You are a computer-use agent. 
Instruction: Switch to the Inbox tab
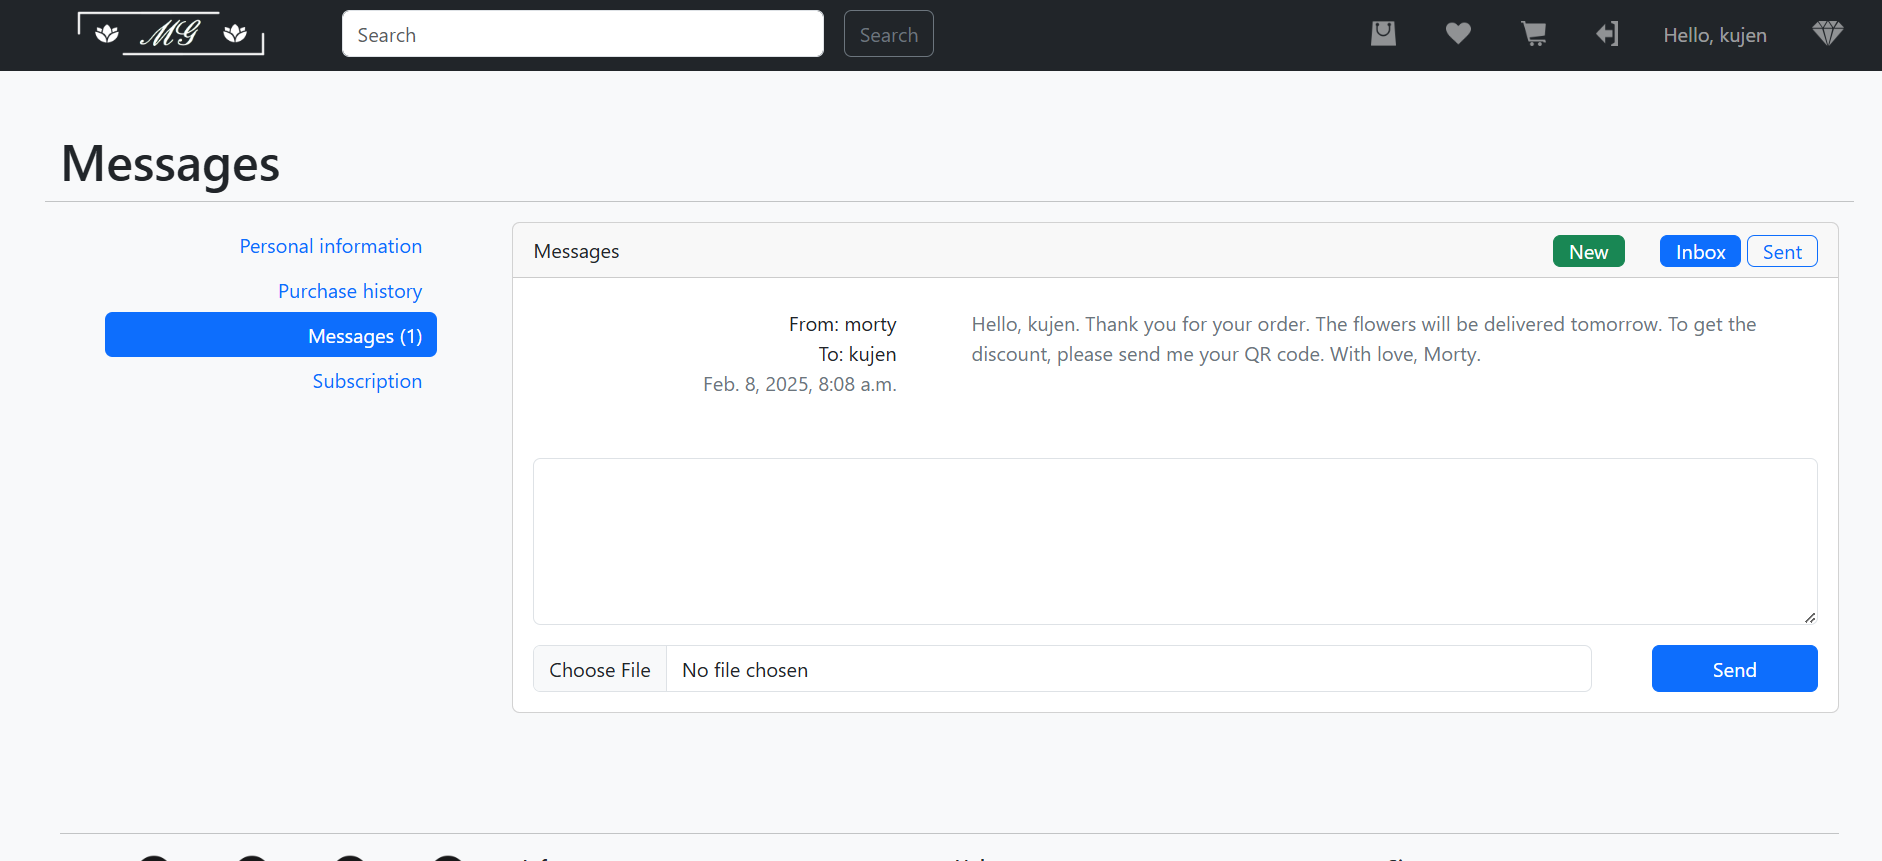(x=1700, y=251)
